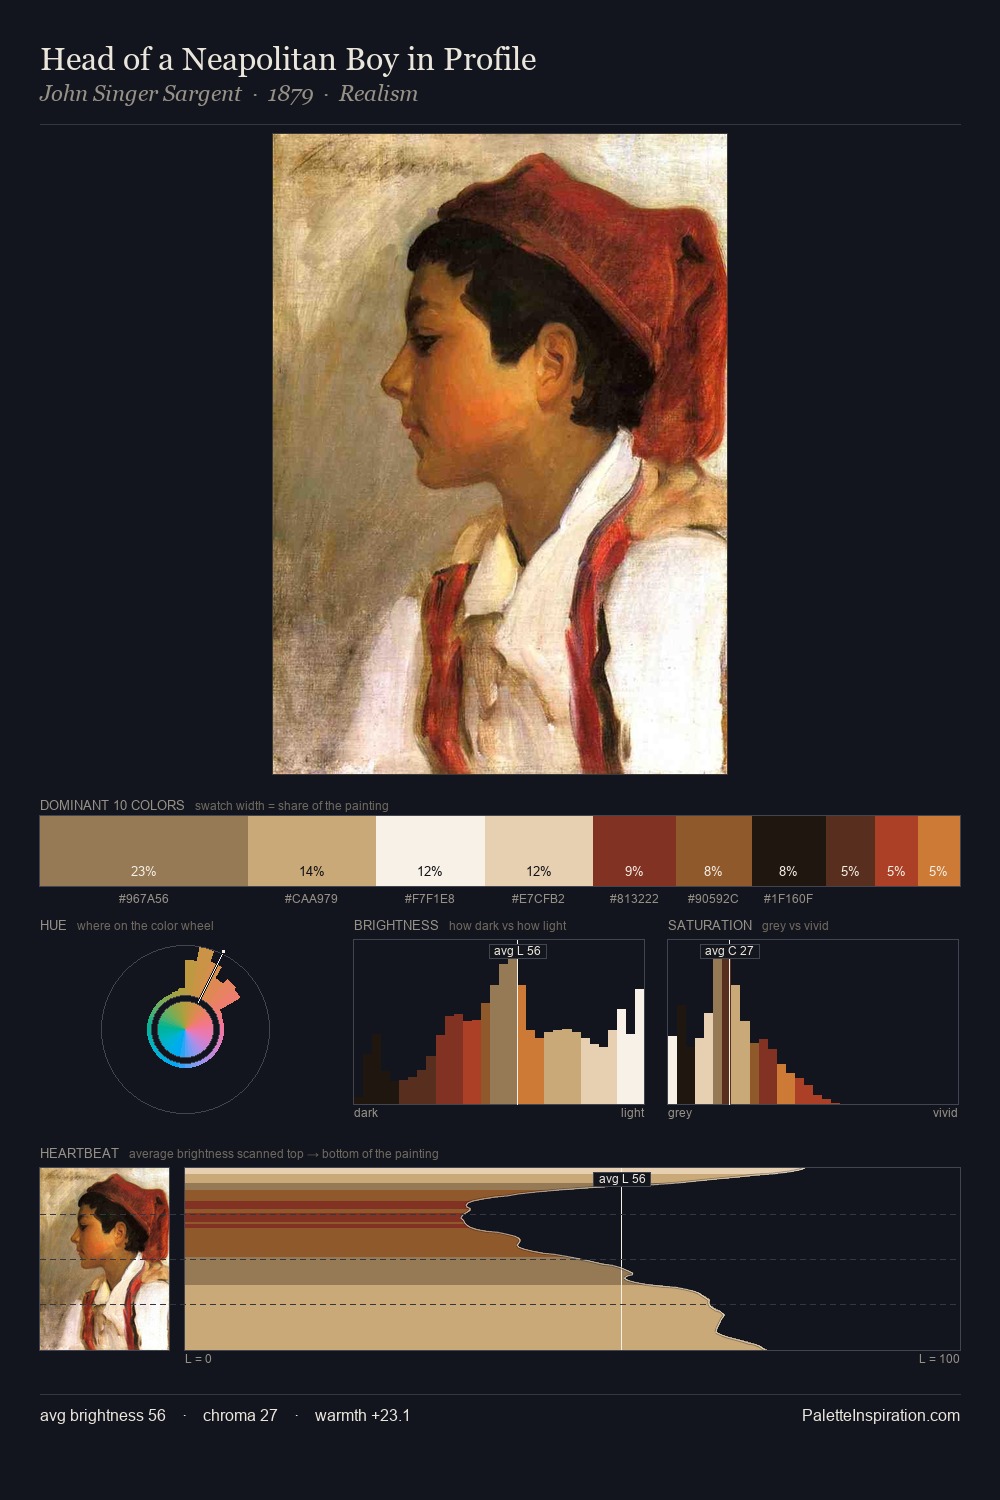Click the hex code #F7F1E8 label
Screen dimensions: 1000x1500
pos(430,899)
